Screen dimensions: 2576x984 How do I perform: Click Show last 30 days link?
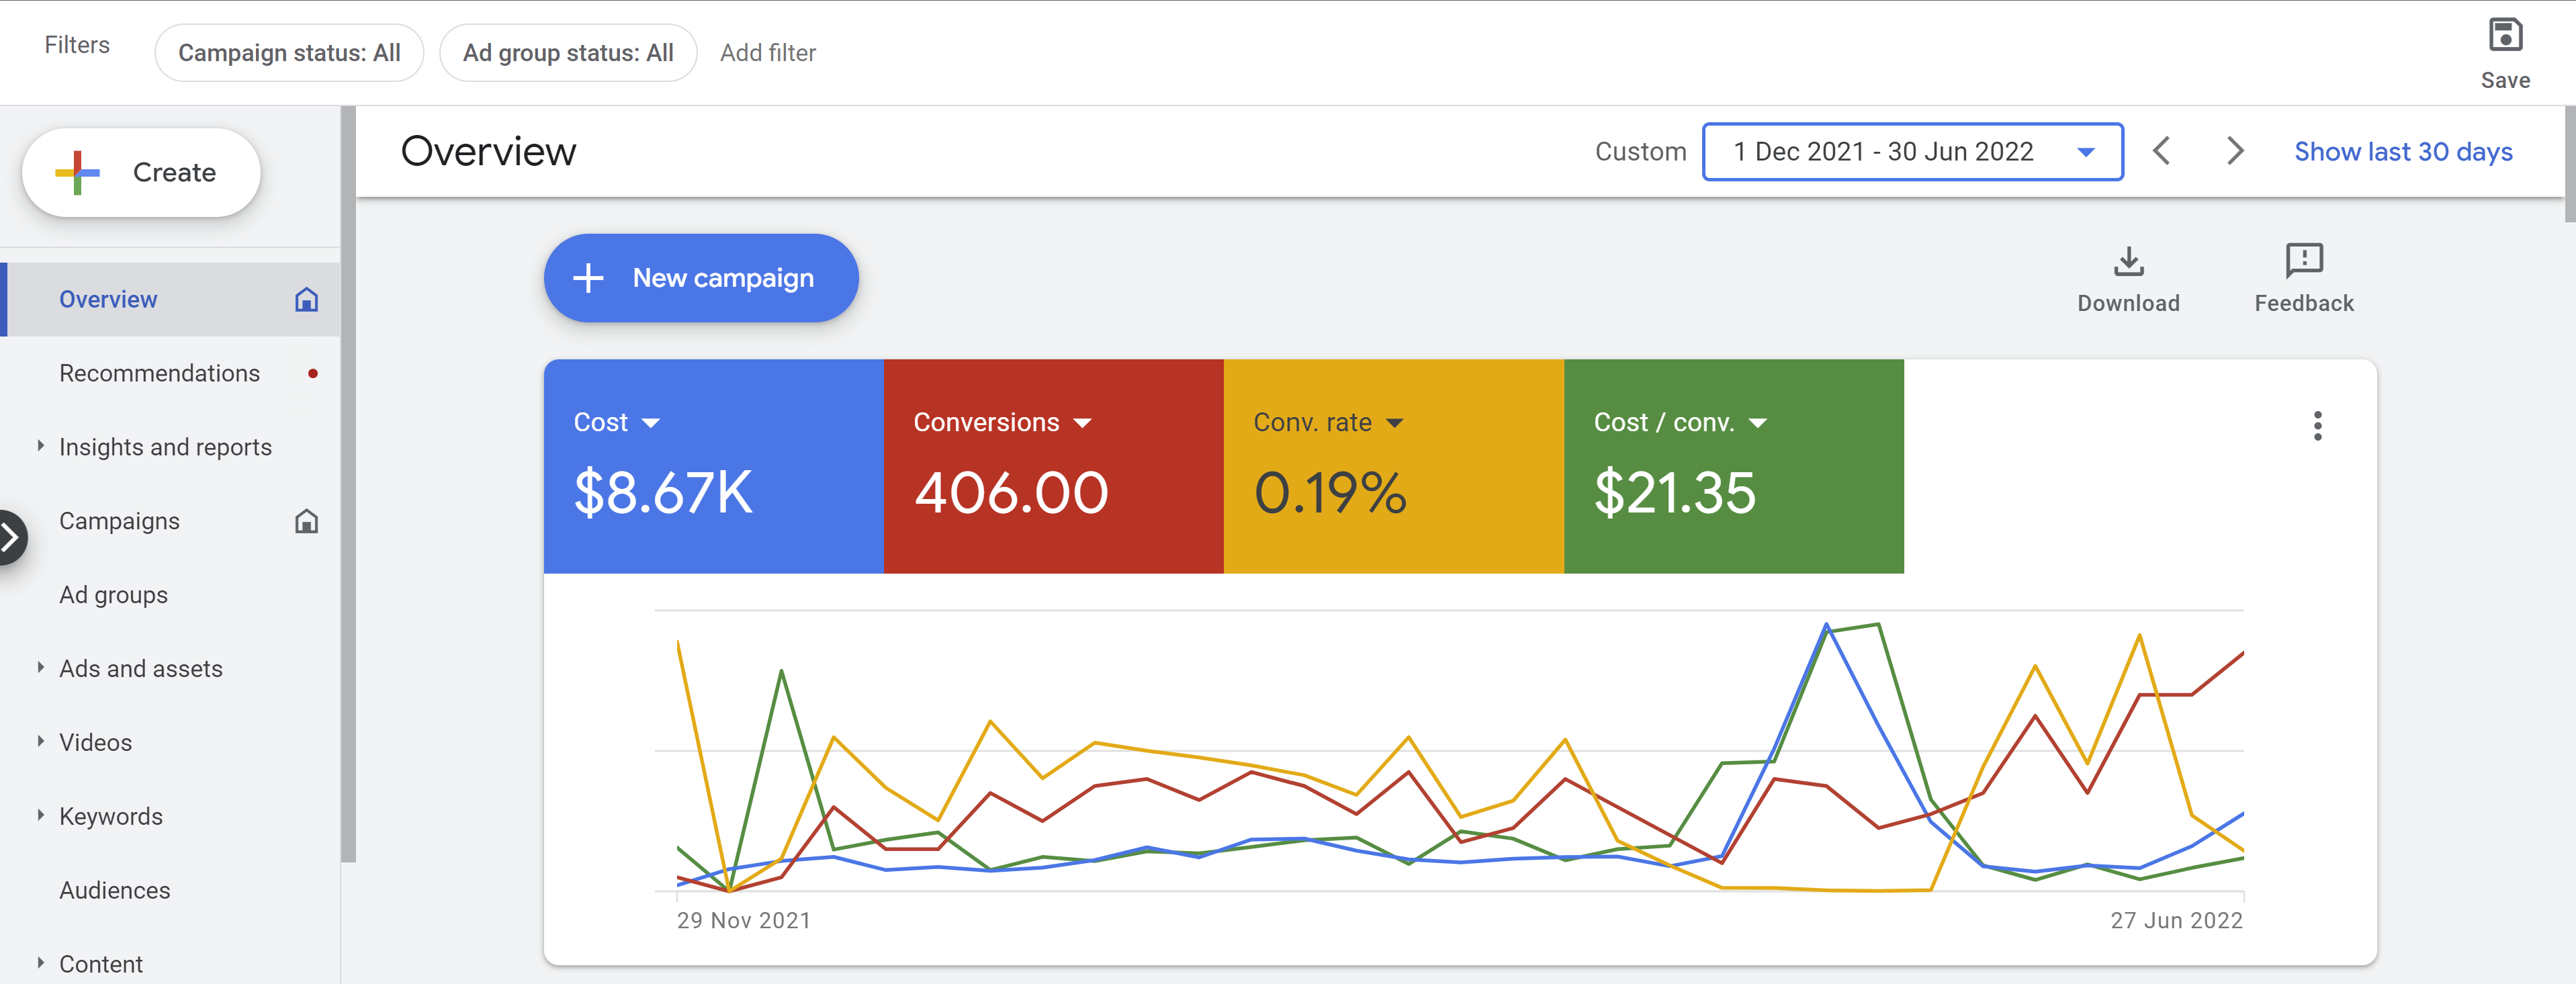click(2402, 152)
